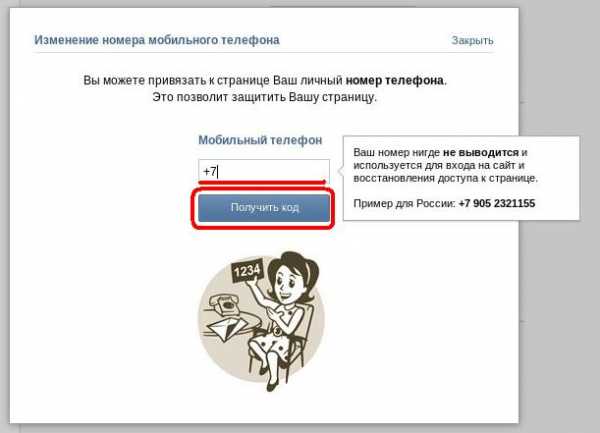The width and height of the screenshot is (600, 433).
Task: Click the Это позволит защитить Вашу страницу line
Action: (x=264, y=97)
